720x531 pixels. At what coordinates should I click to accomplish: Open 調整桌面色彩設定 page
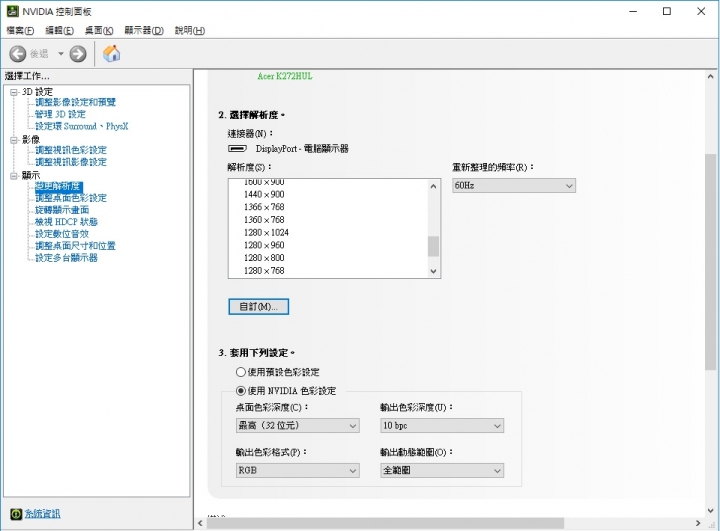point(71,198)
